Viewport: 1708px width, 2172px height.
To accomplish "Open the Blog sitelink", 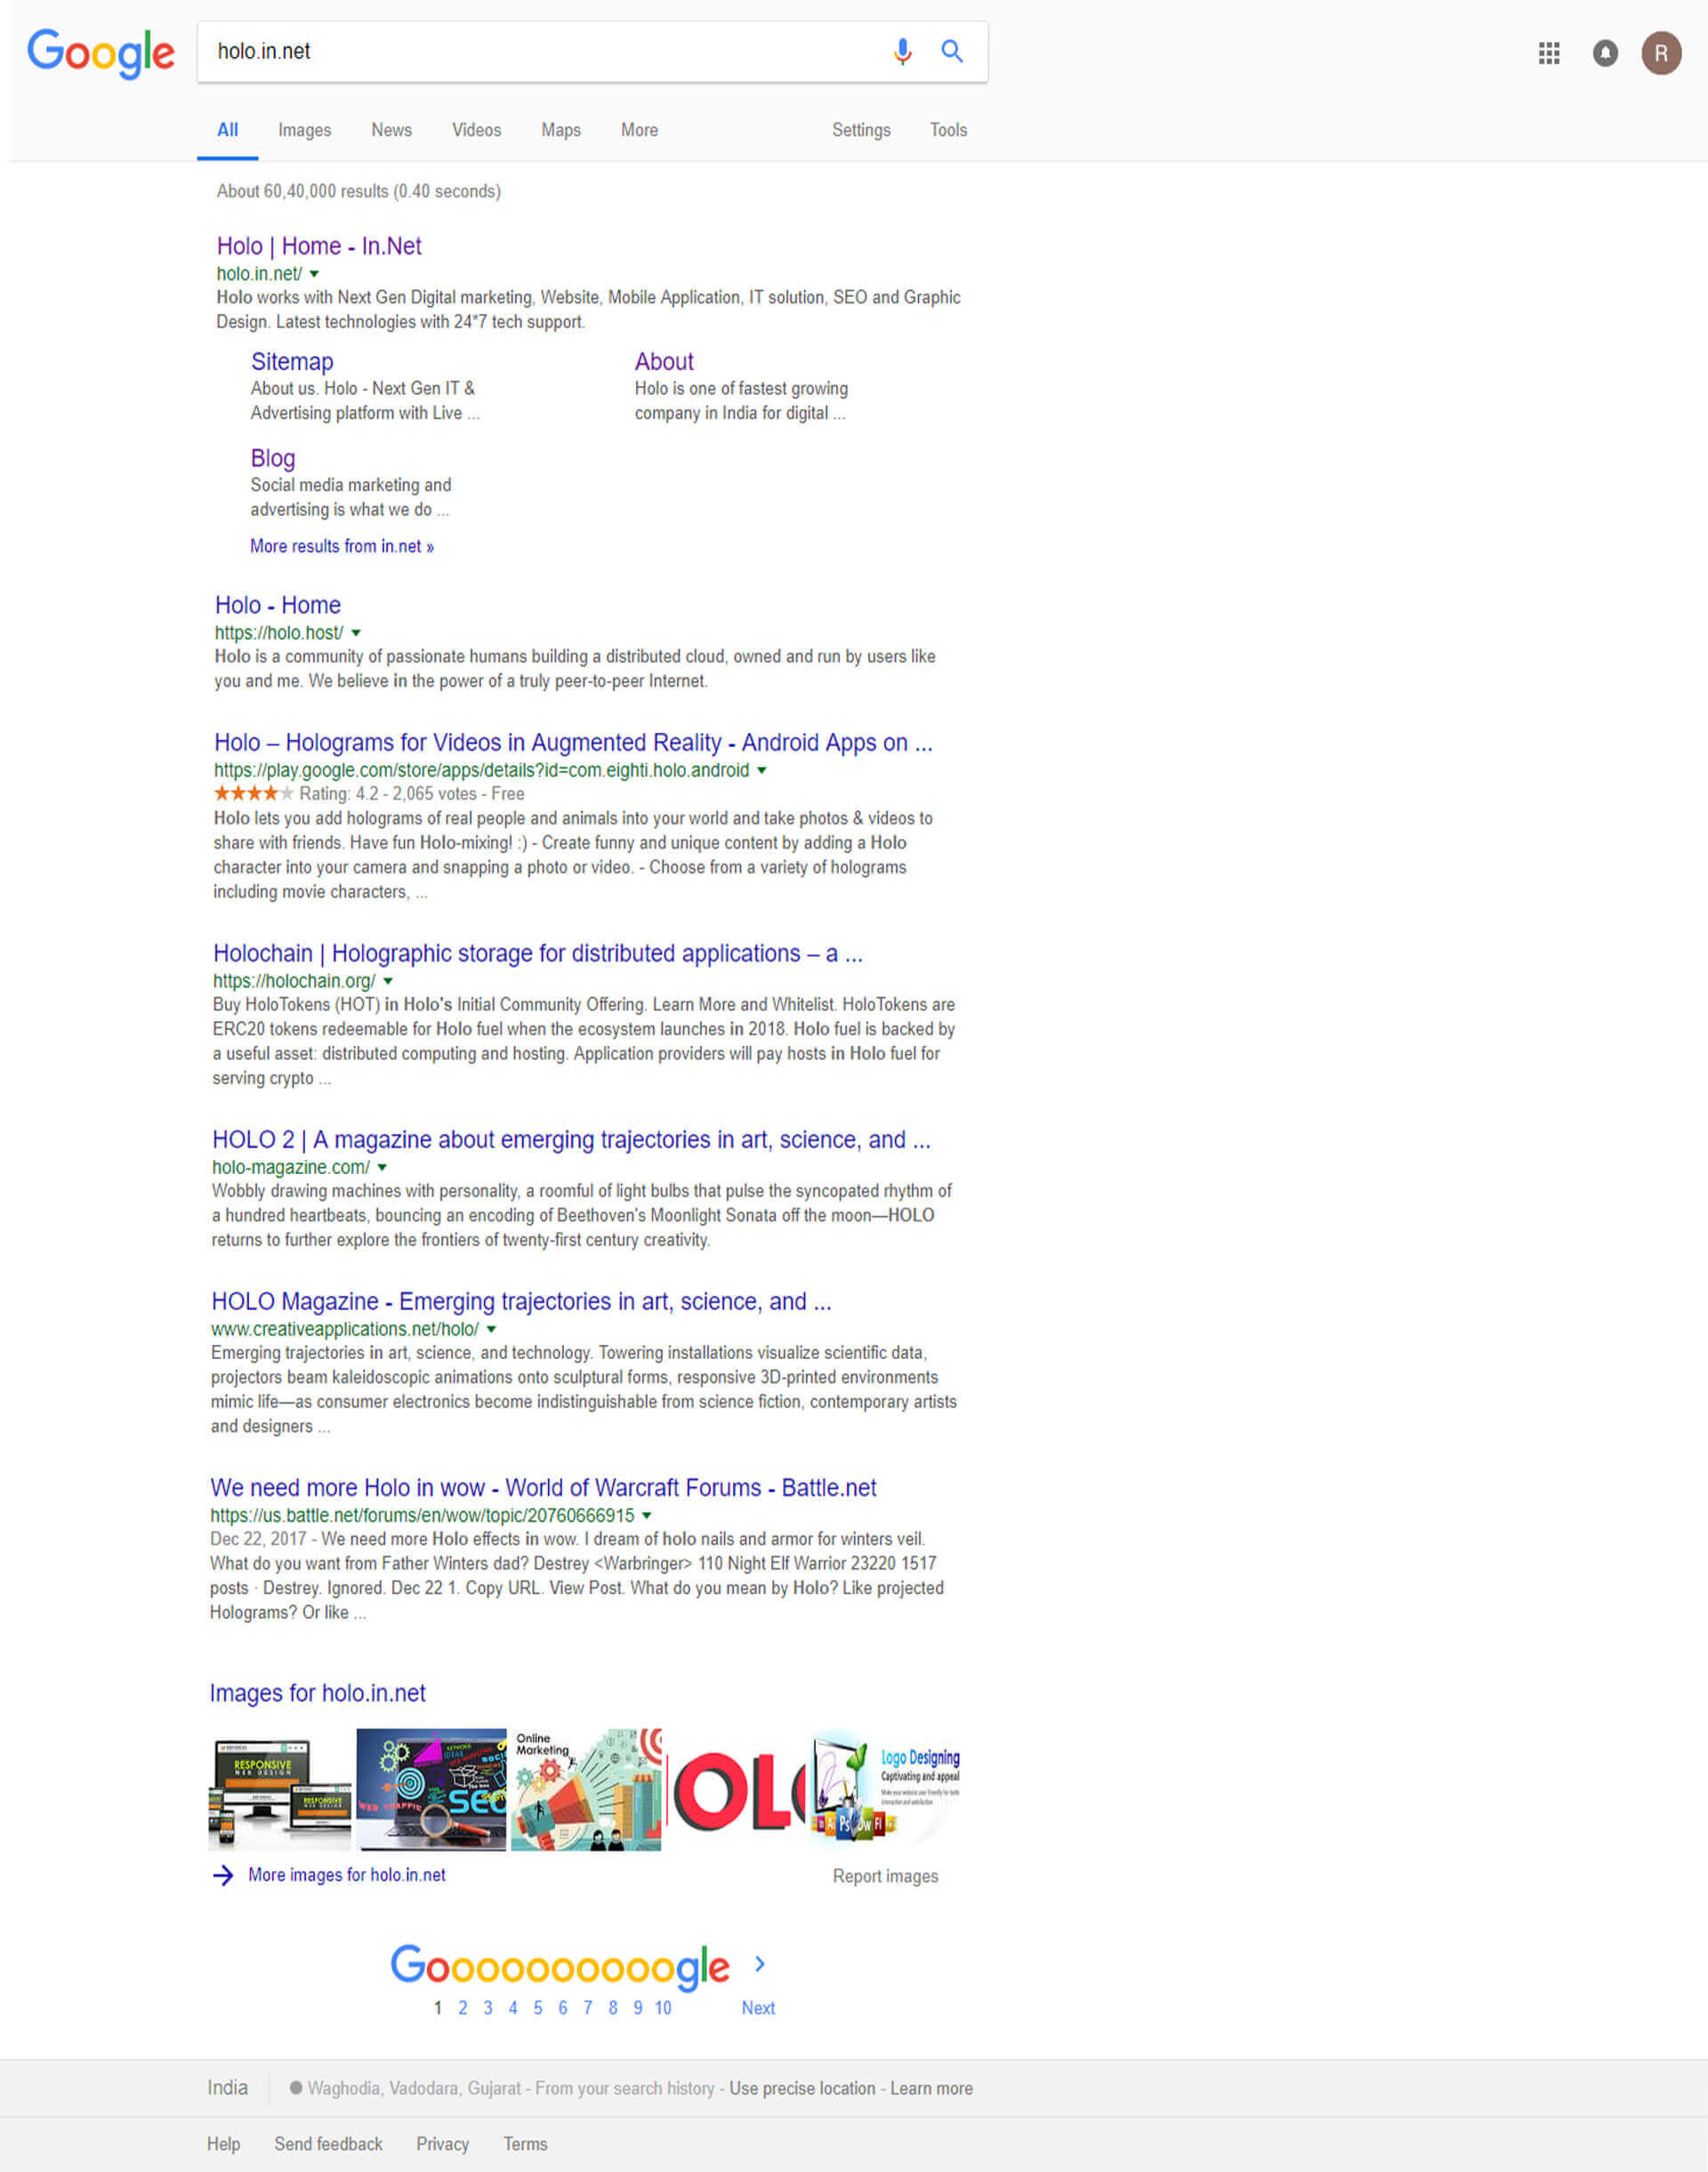I will pyautogui.click(x=272, y=458).
